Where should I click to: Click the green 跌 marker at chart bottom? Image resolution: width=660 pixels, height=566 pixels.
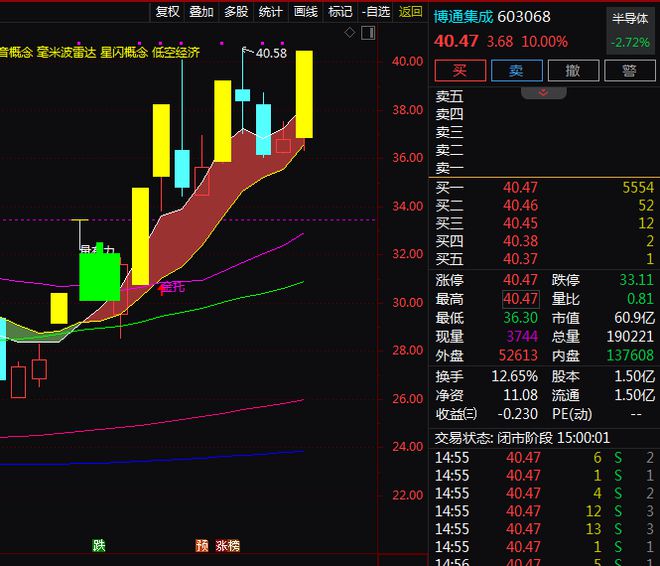click(99, 546)
